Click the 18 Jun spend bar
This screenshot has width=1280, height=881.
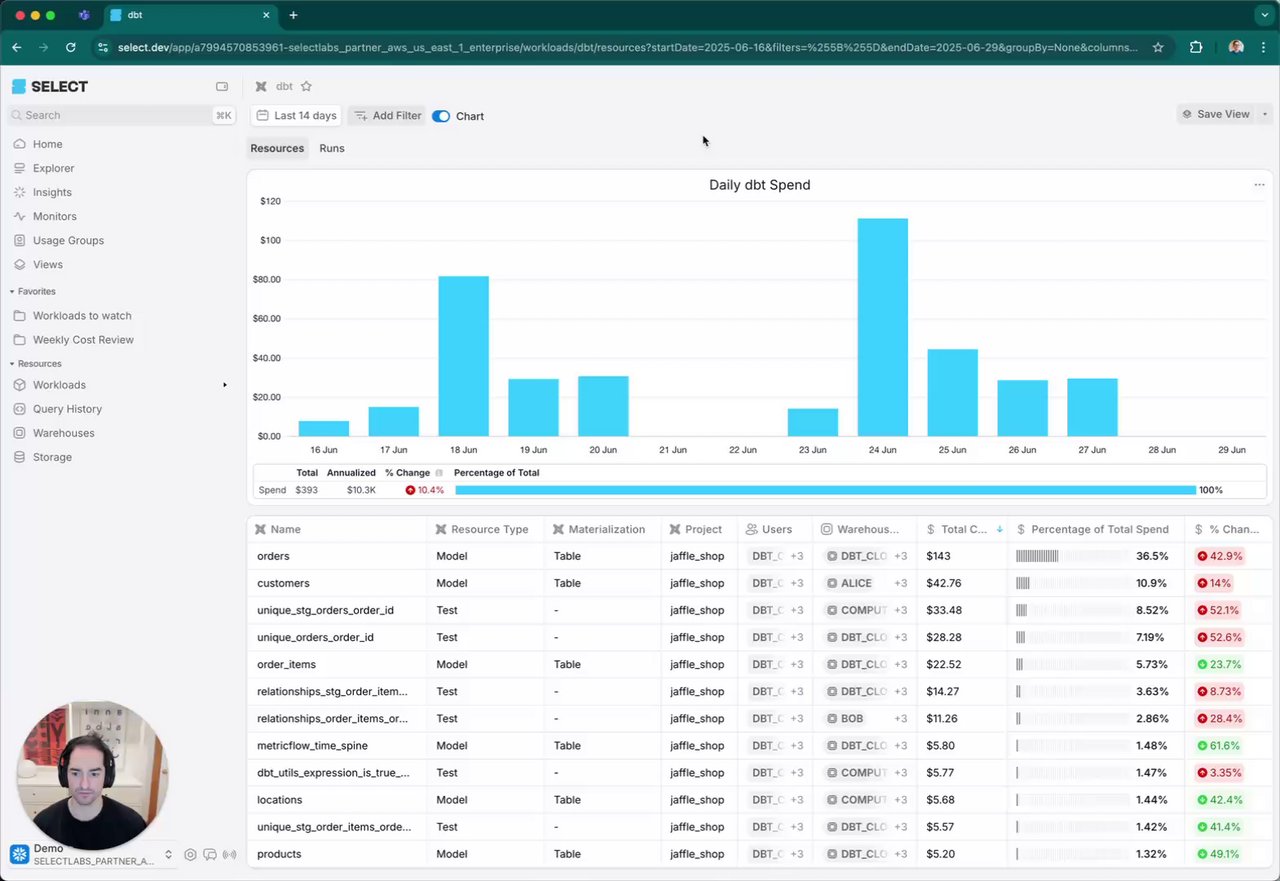click(x=463, y=356)
